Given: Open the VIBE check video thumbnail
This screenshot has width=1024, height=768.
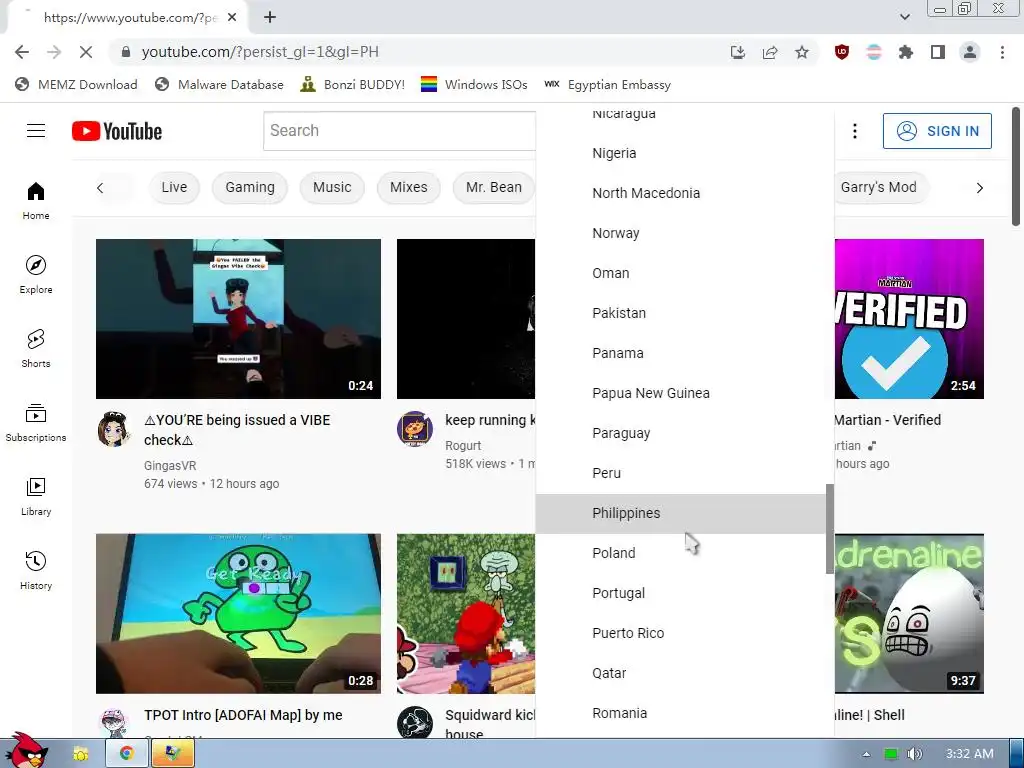Looking at the screenshot, I should click(238, 319).
